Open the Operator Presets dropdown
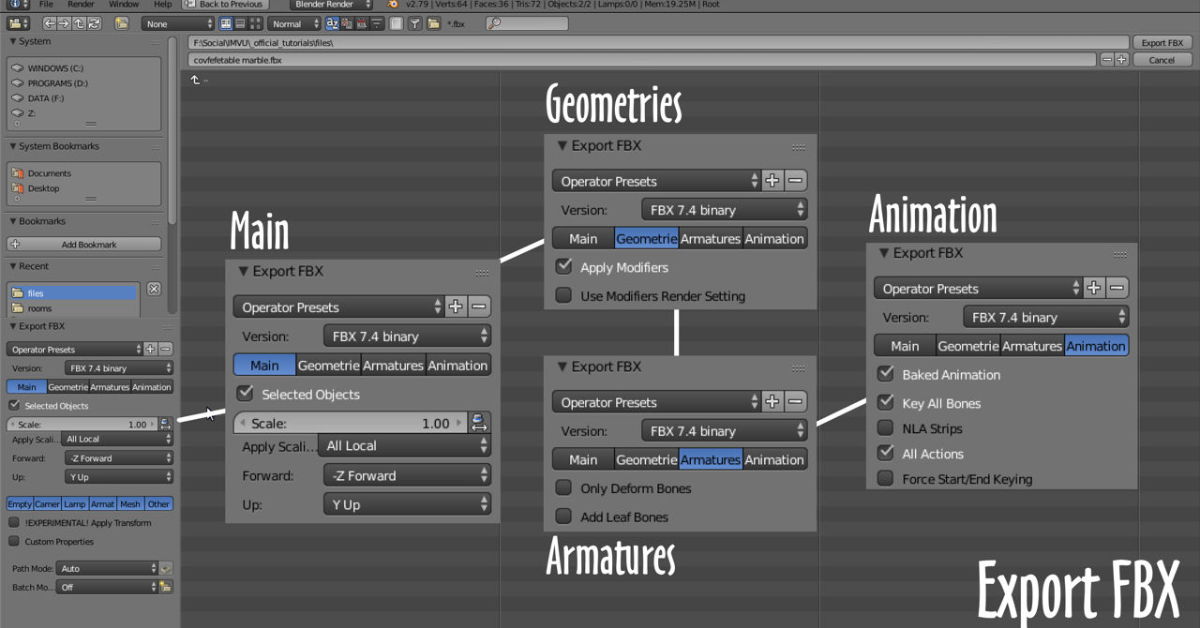 (340, 307)
